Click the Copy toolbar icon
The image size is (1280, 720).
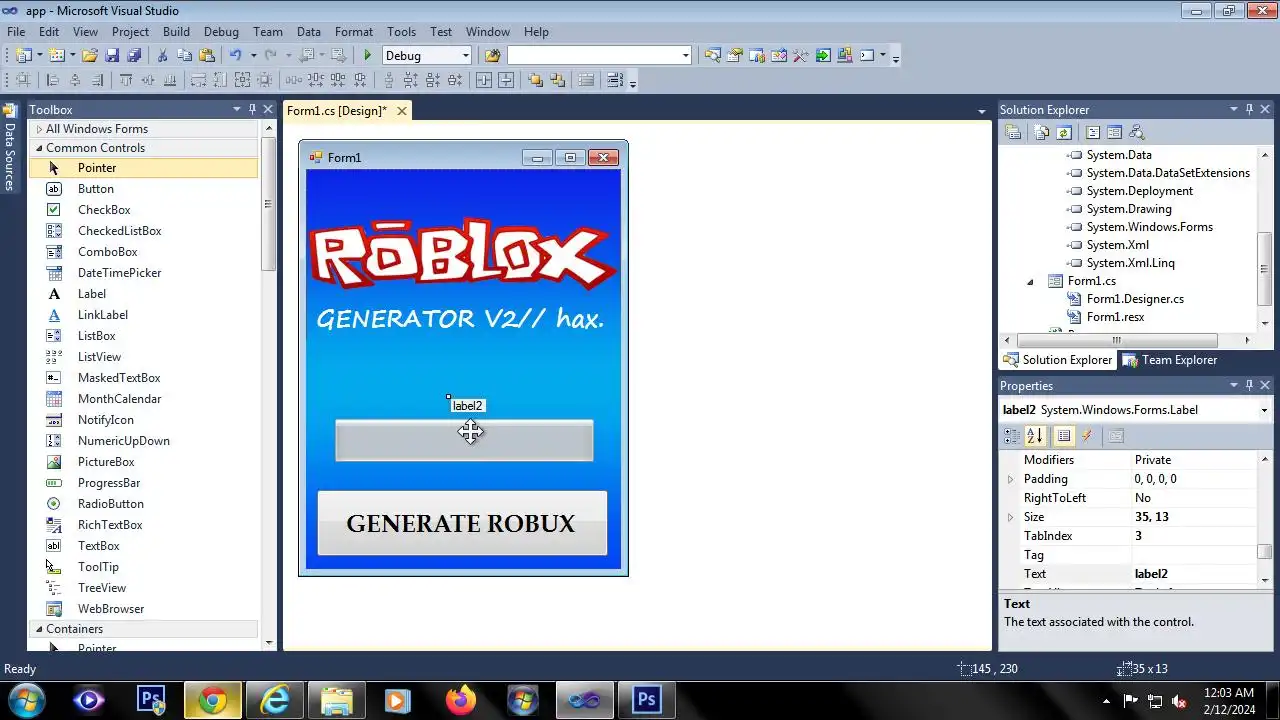tap(184, 56)
